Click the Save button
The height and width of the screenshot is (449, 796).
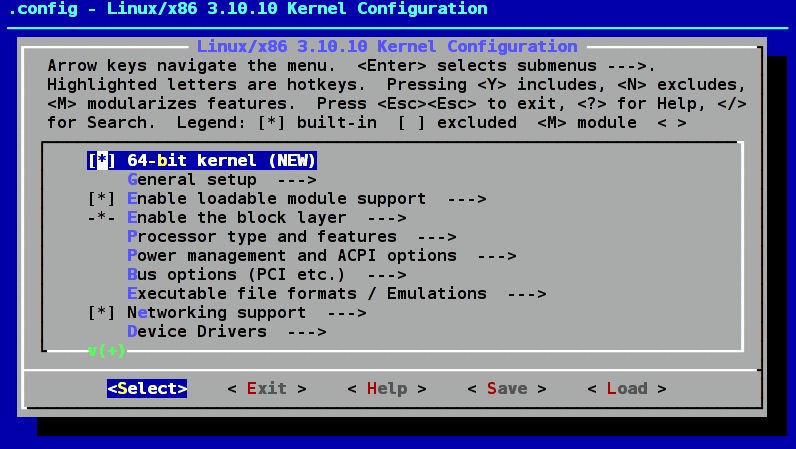point(507,389)
